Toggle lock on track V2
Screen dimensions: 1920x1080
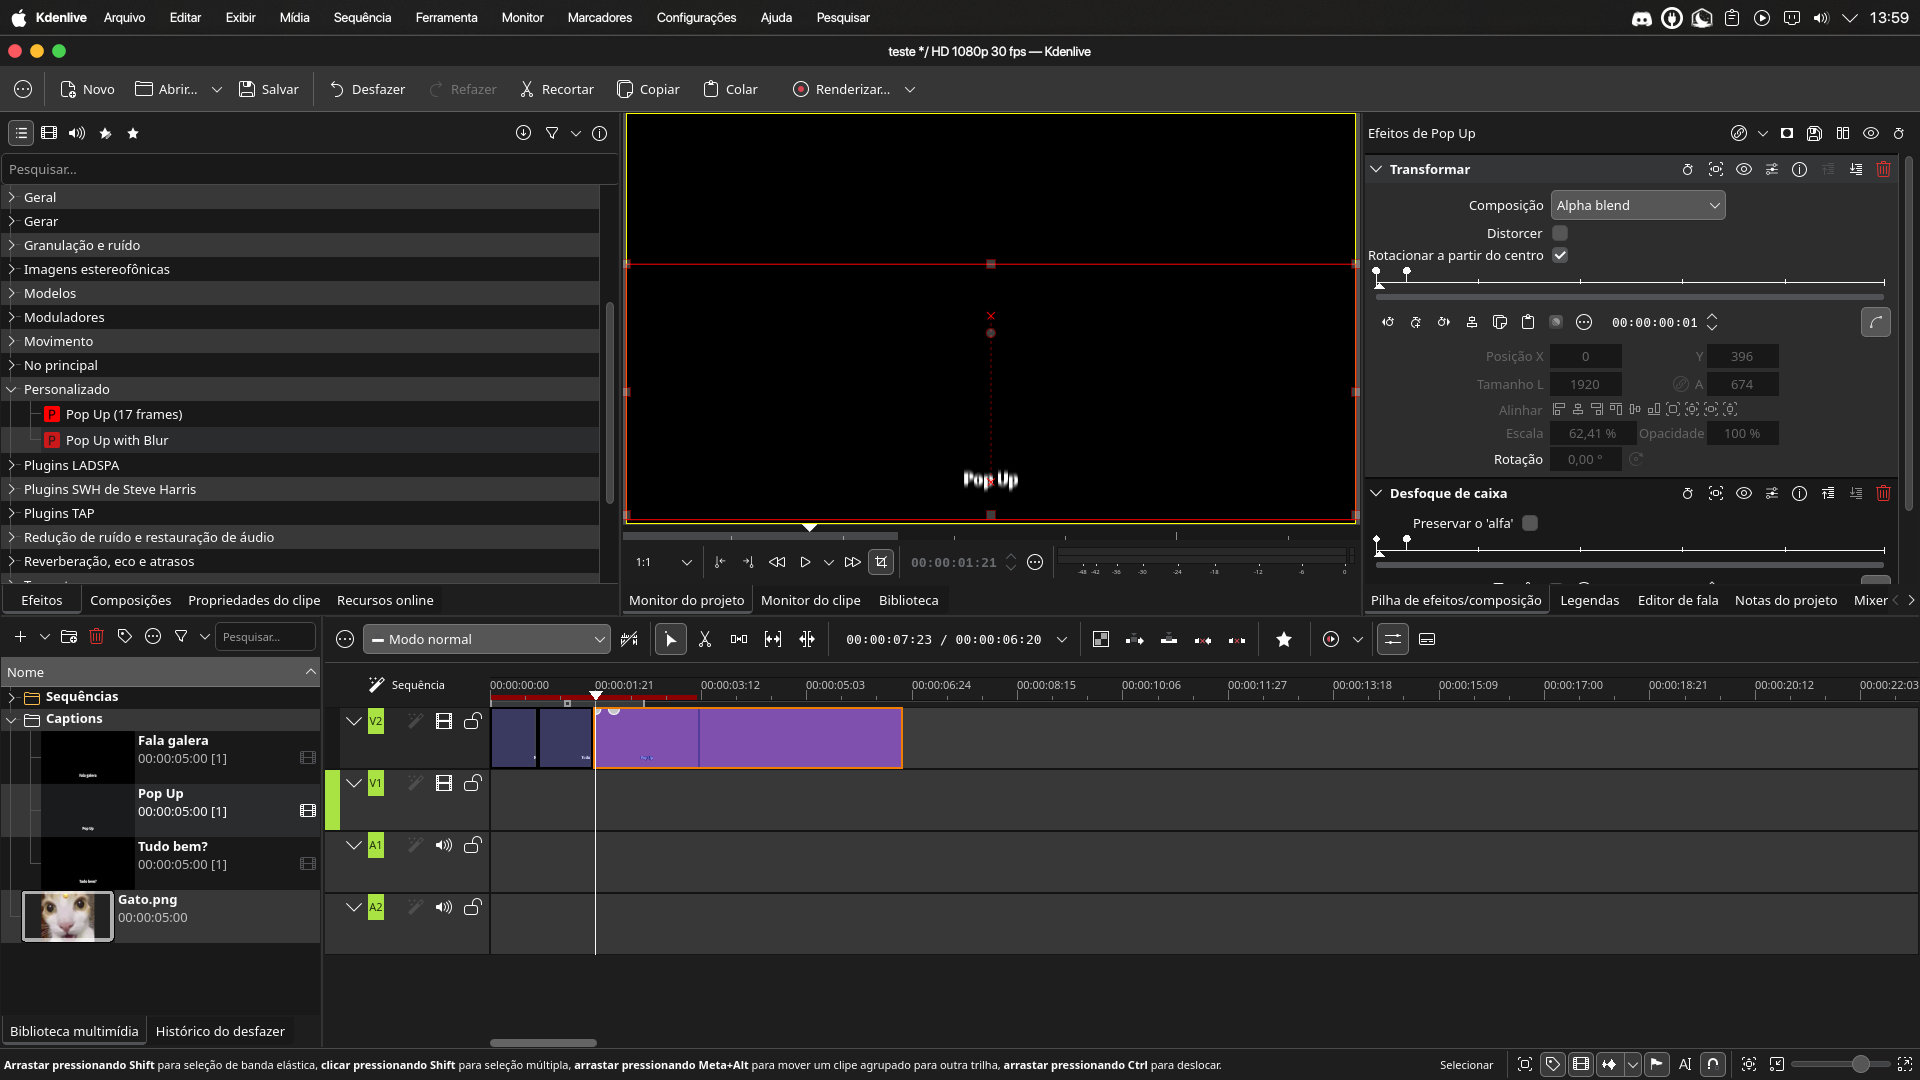pos(473,721)
